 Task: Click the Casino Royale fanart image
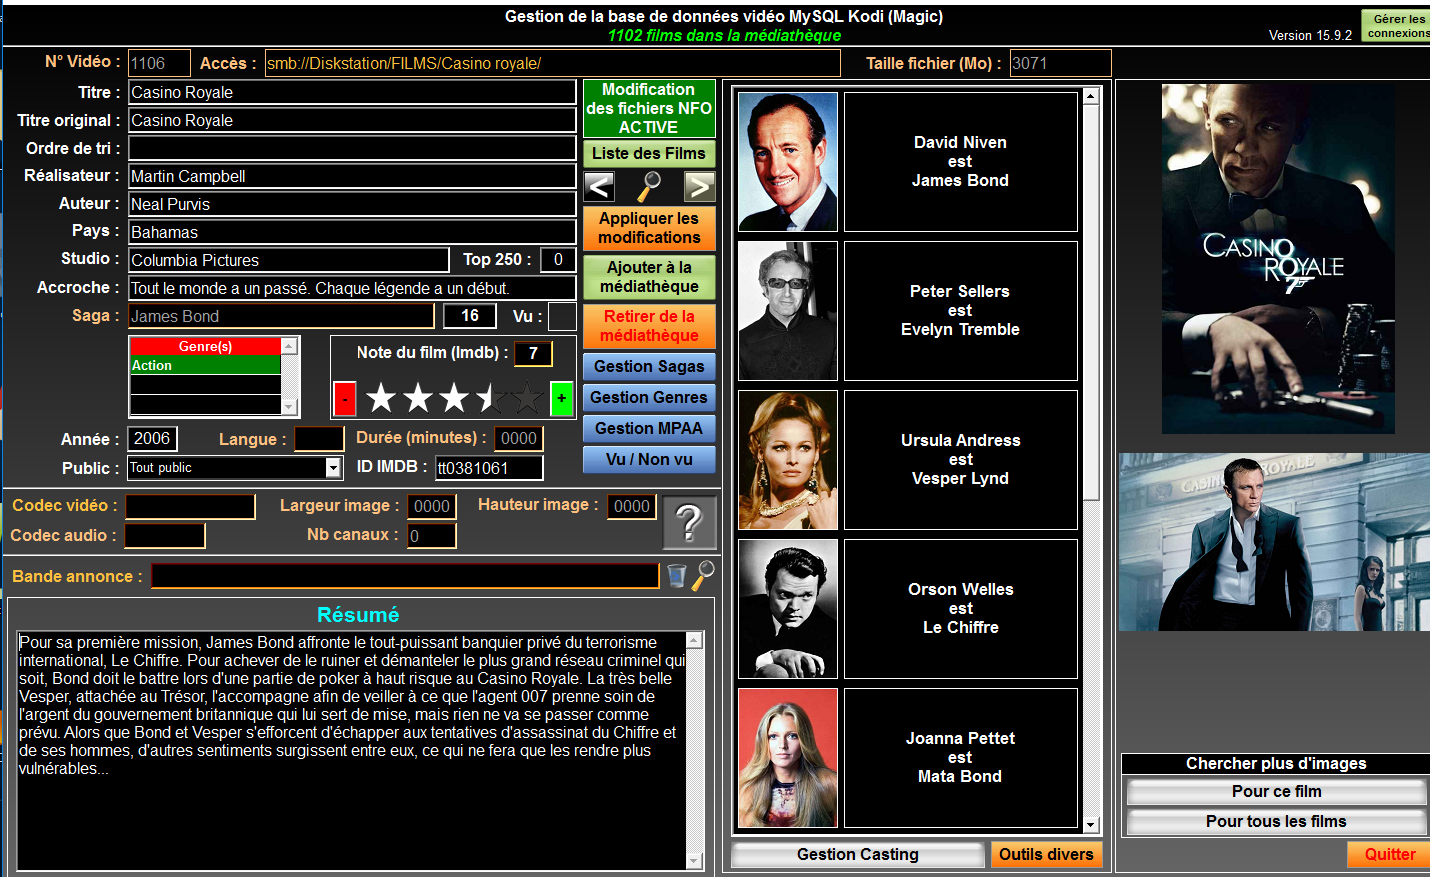click(x=1275, y=542)
